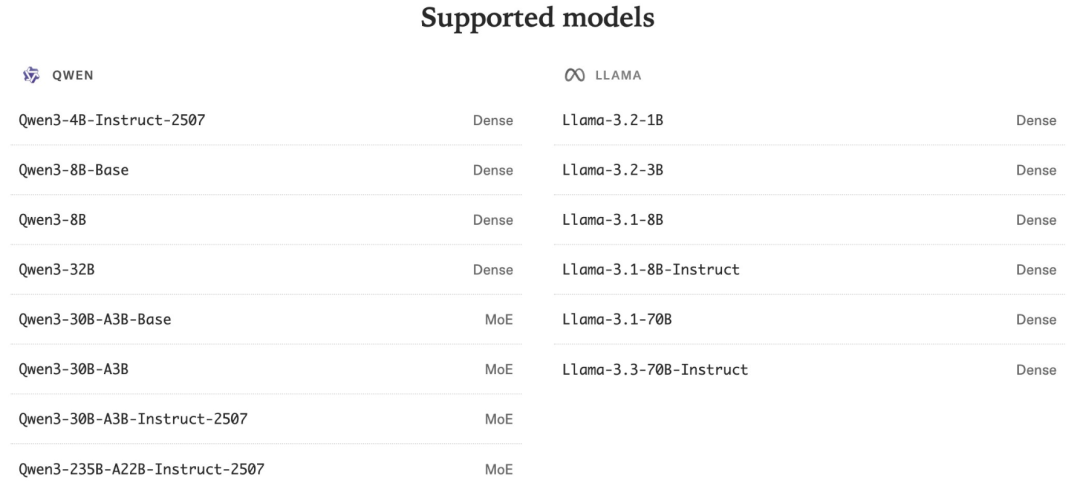This screenshot has width=1080, height=492.
Task: Select the Llama-3.3-70B-Instruct model
Action: [x=656, y=370]
